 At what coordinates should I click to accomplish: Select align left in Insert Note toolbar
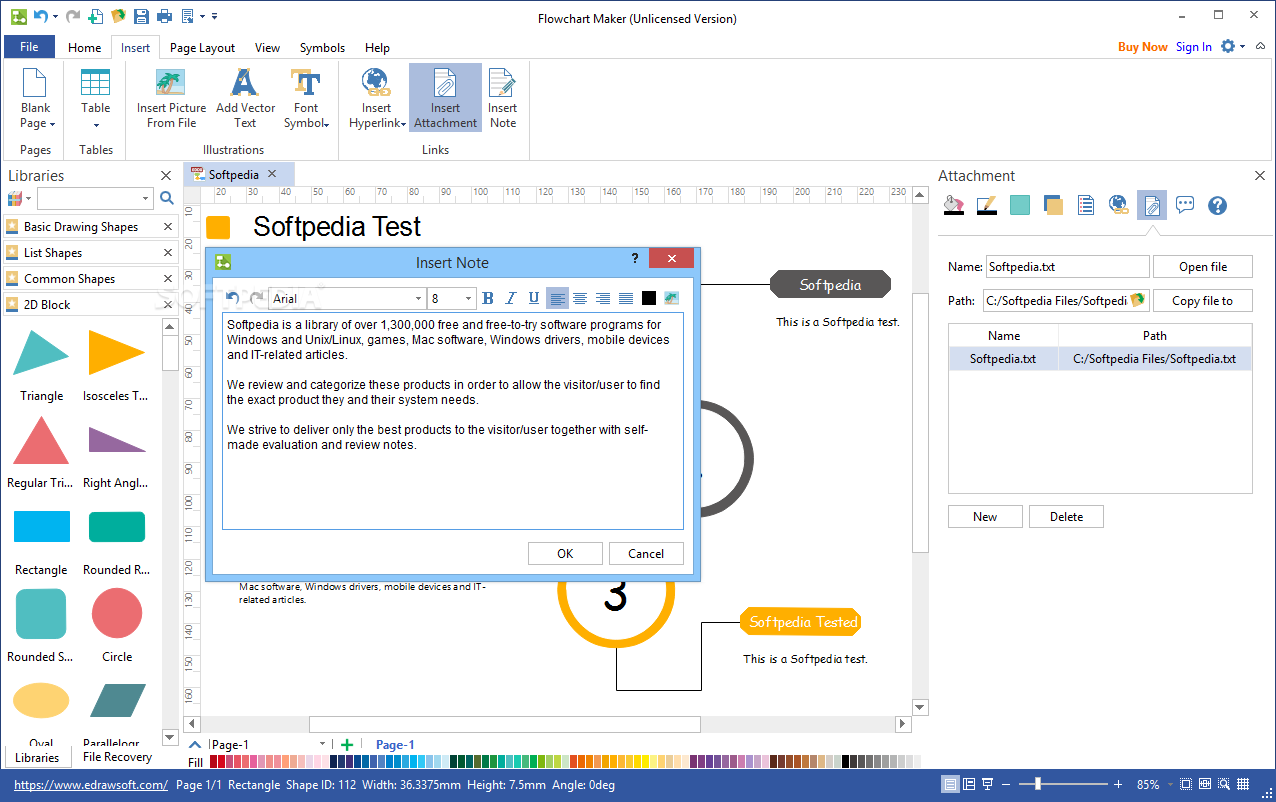(x=557, y=298)
